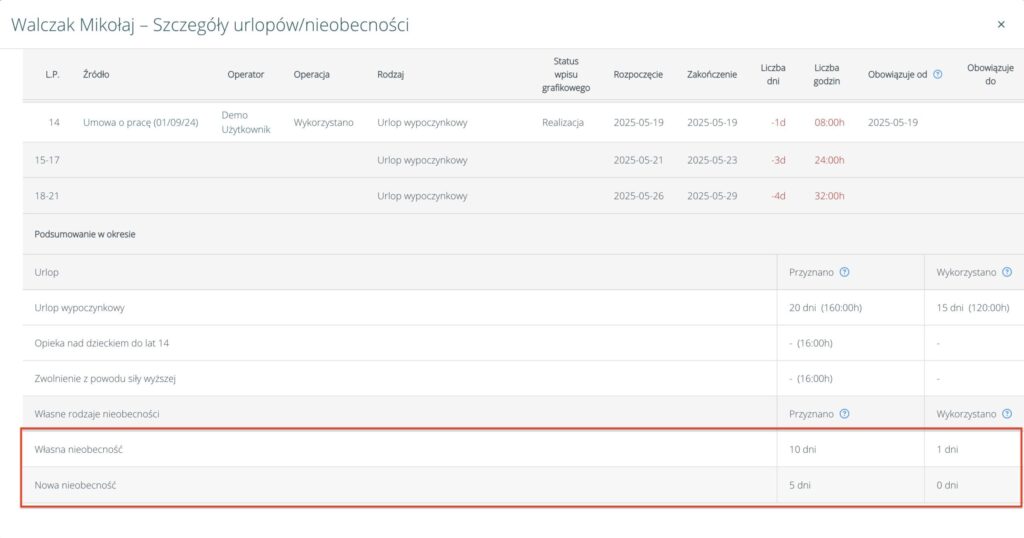
Task: Sort by the Źródło column header
Action: [x=97, y=74]
